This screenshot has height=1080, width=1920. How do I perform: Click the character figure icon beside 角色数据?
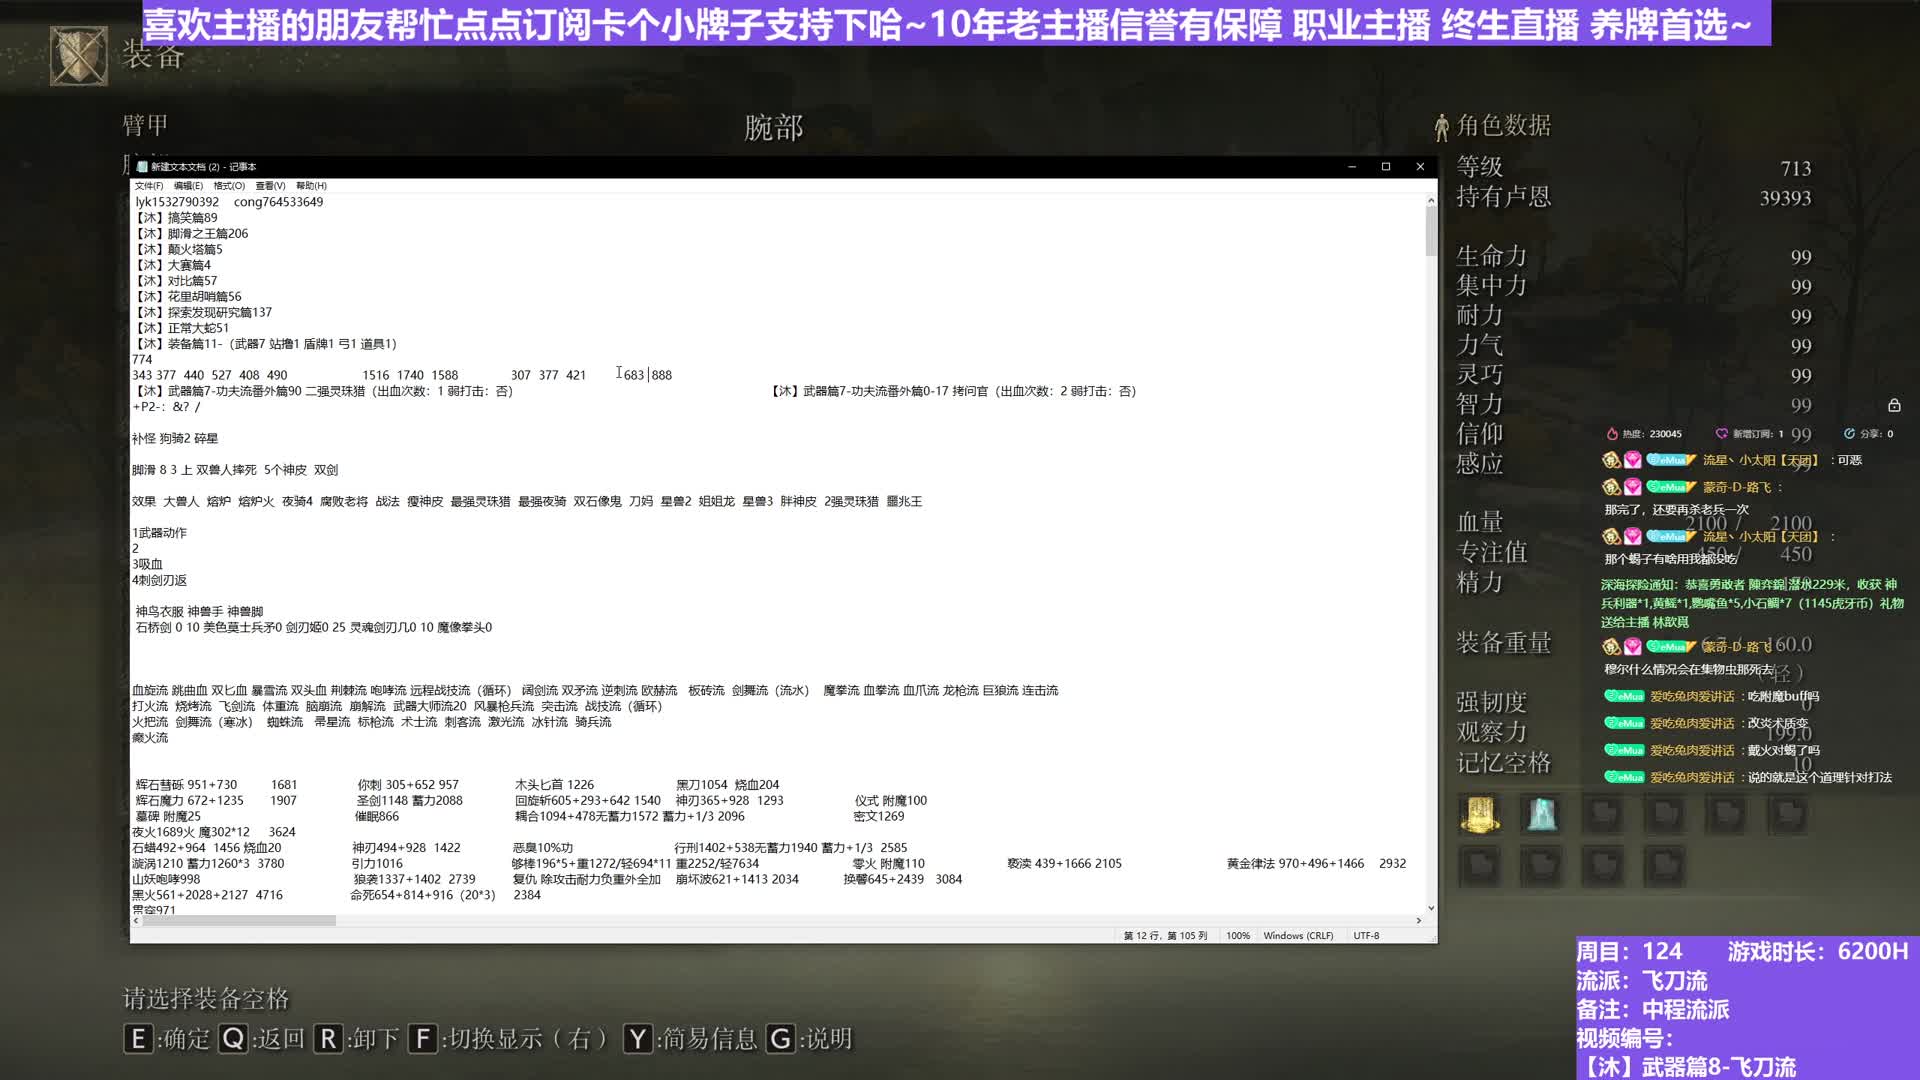(x=1441, y=125)
